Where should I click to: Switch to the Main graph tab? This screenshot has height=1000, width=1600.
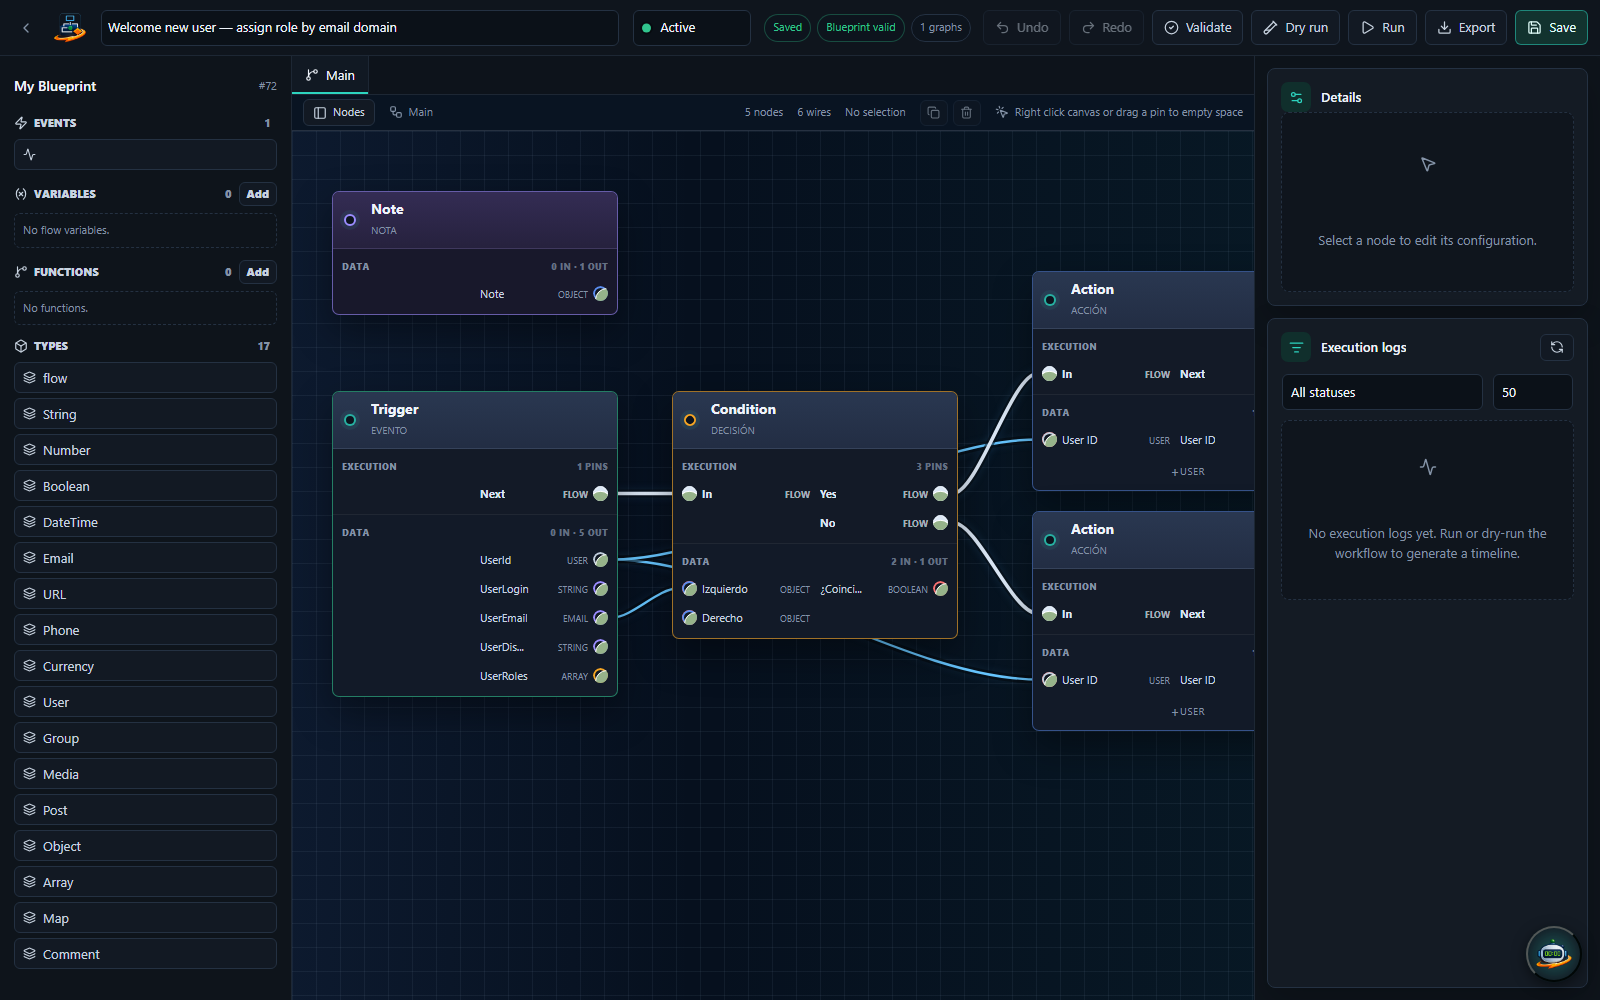click(x=330, y=75)
